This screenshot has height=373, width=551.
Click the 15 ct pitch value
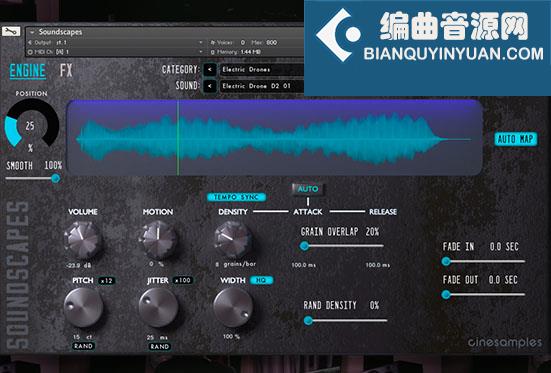pyautogui.click(x=83, y=337)
